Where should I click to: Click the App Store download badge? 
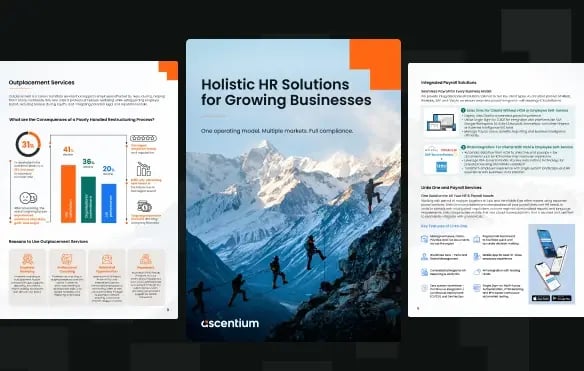coord(540,298)
